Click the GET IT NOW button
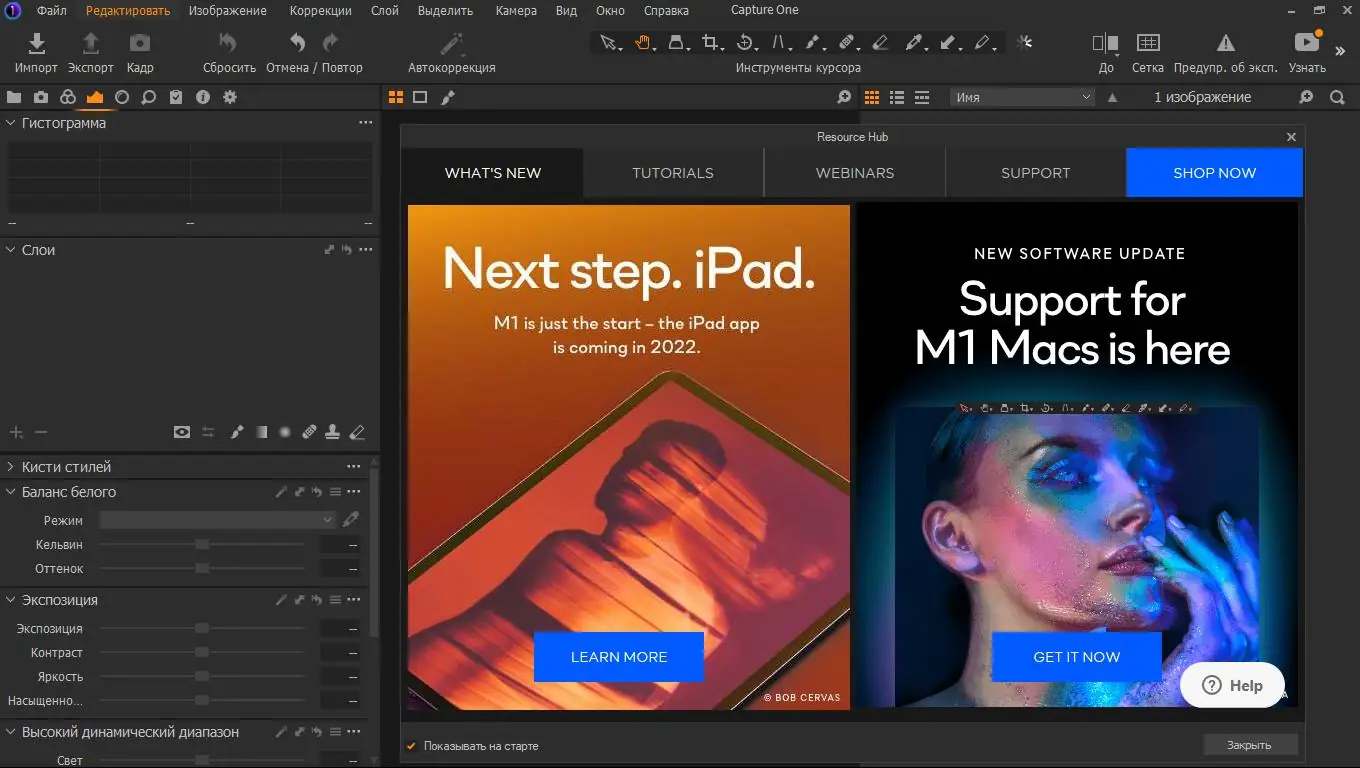This screenshot has height=768, width=1360. [x=1077, y=657]
